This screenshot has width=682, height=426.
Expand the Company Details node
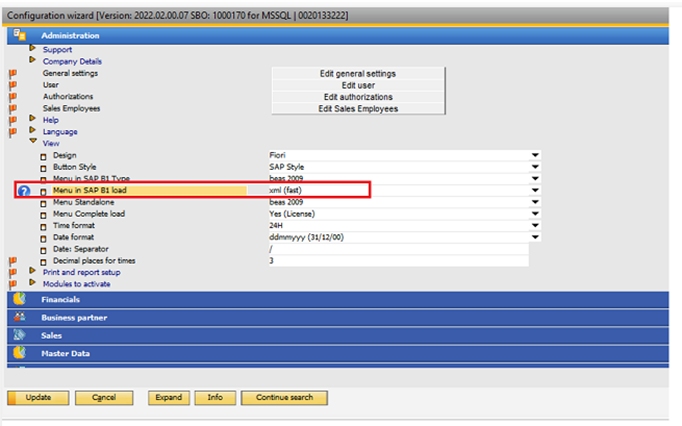32,60
